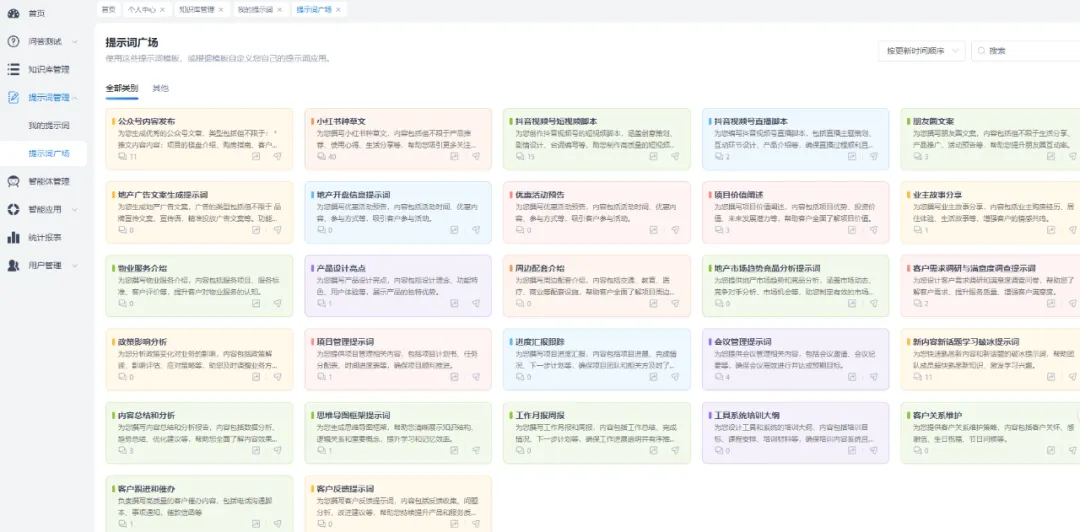Open 提示词广场 in the sidebar

click(x=47, y=154)
